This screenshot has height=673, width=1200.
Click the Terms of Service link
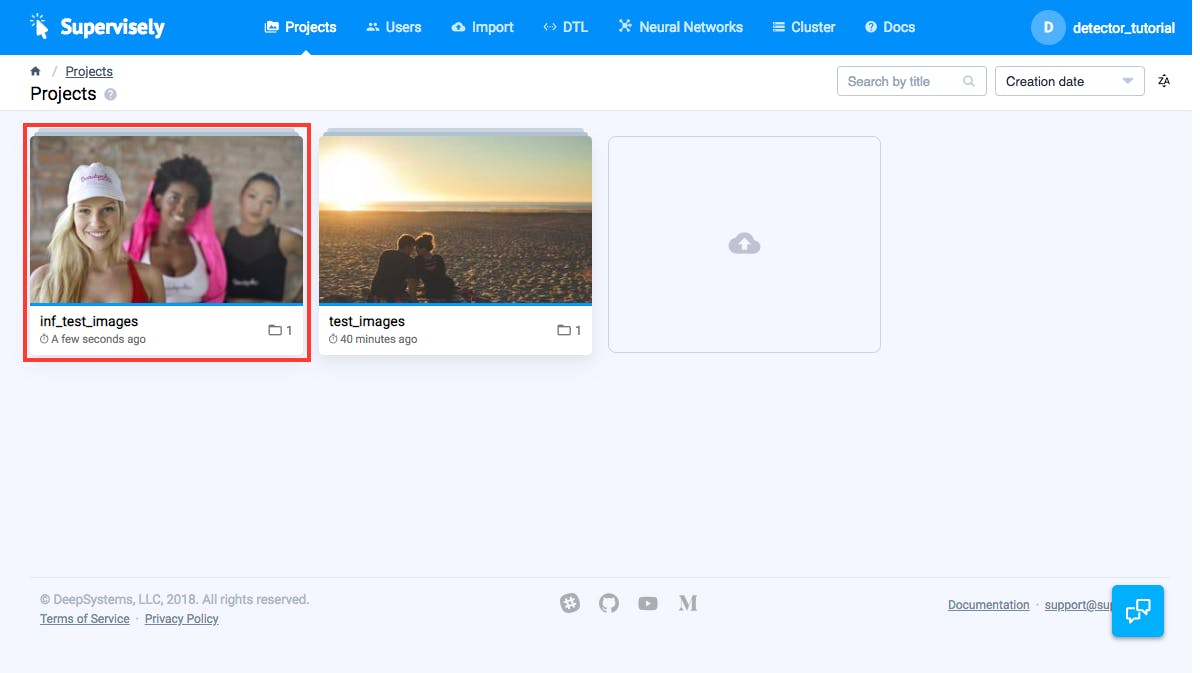coord(85,619)
